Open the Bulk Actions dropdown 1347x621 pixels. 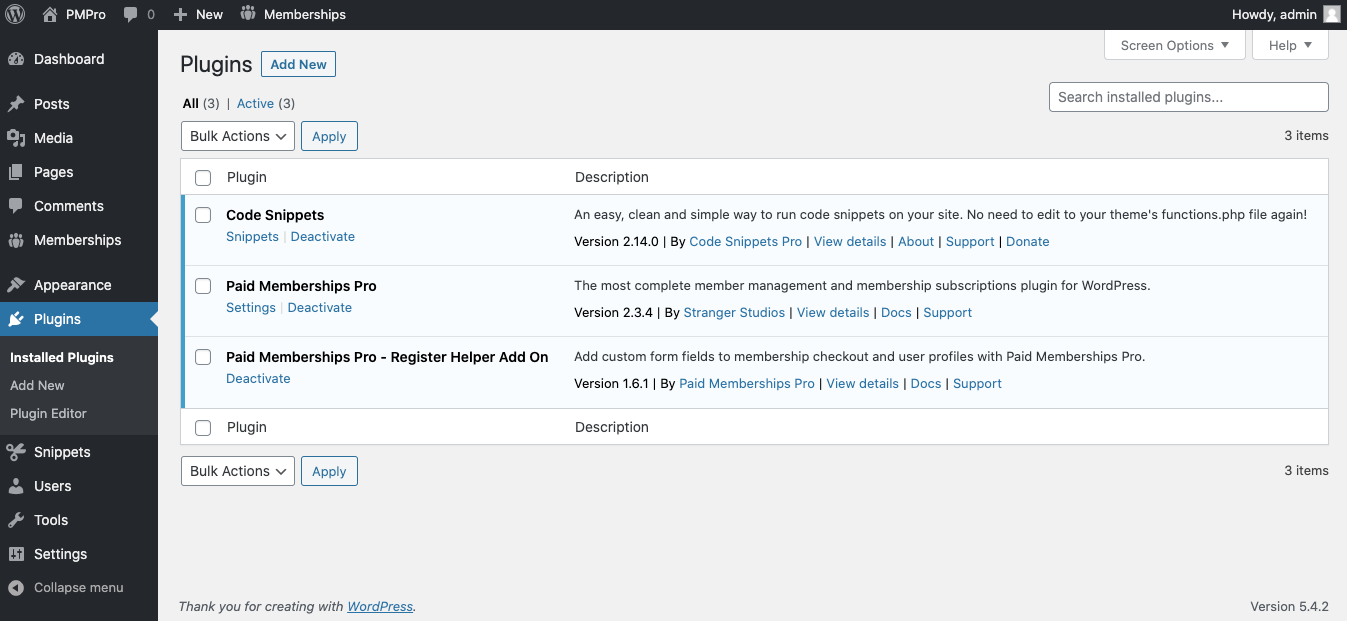click(x=237, y=136)
